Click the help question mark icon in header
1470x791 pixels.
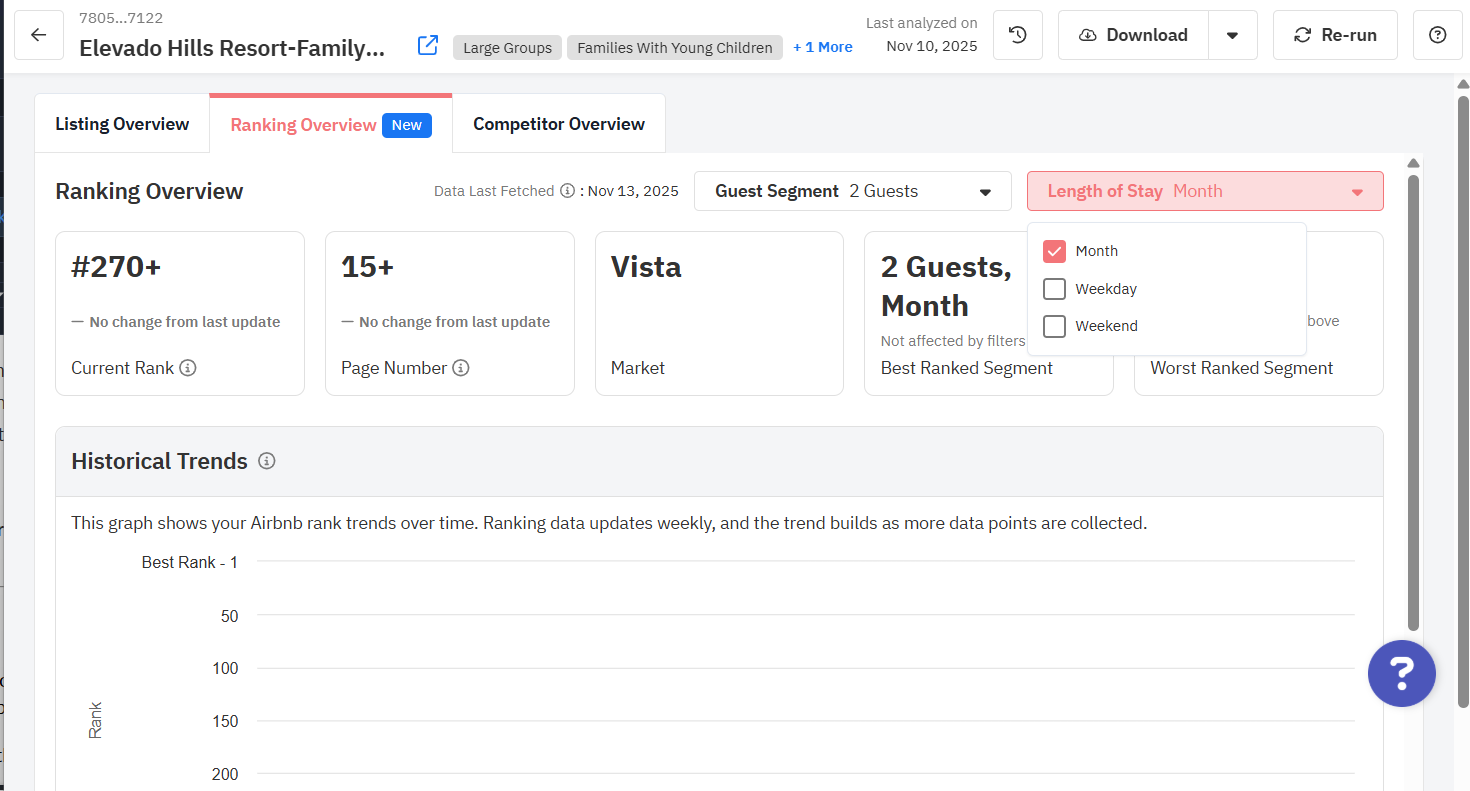click(1438, 35)
